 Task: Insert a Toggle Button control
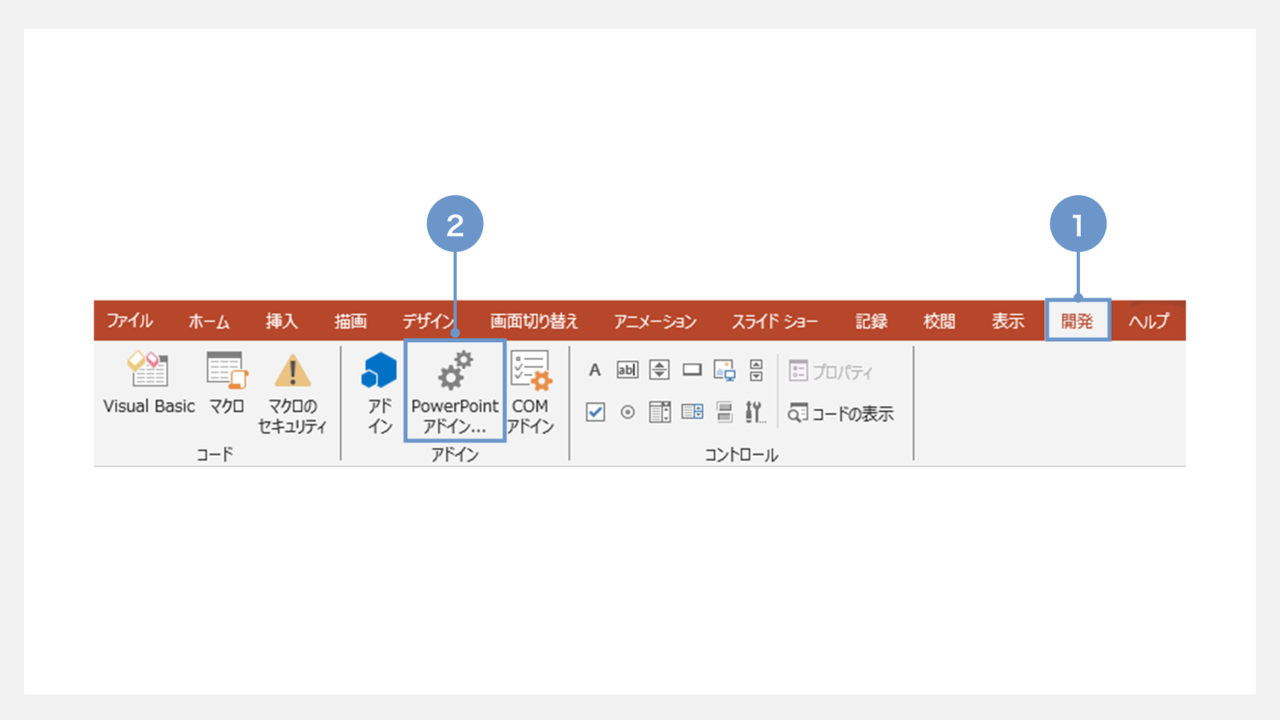coord(725,412)
